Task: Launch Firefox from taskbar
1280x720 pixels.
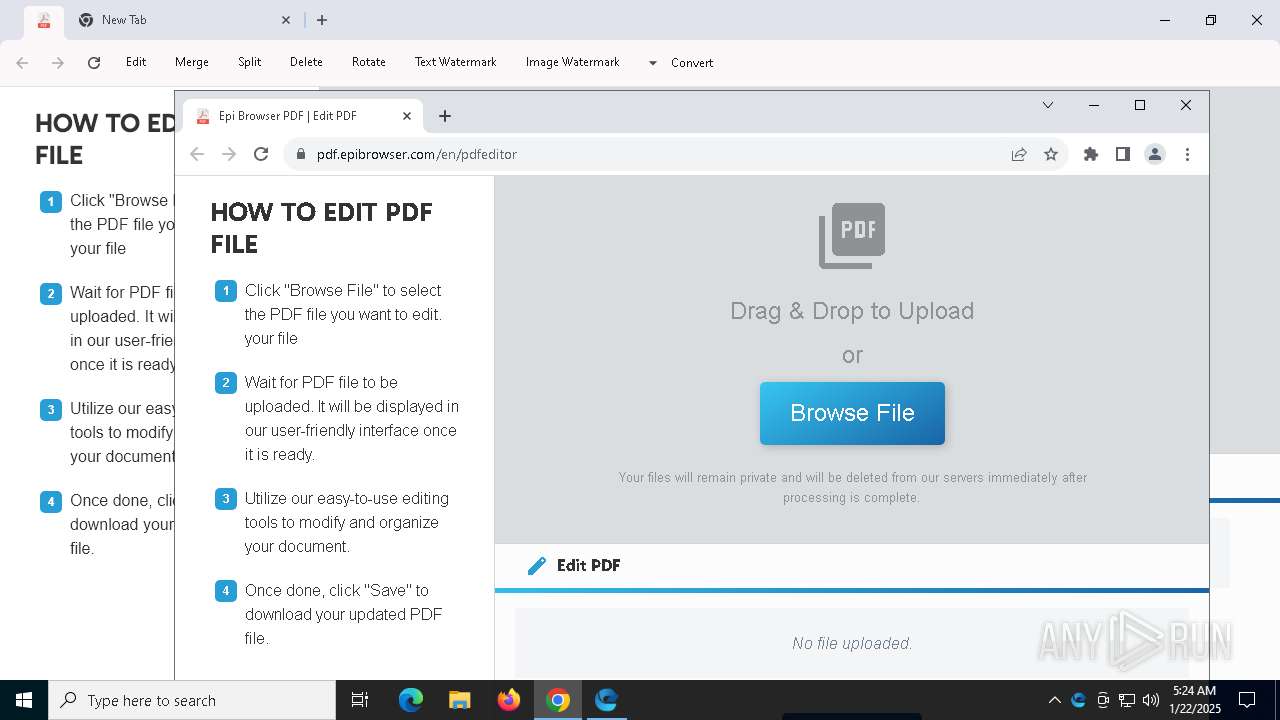Action: (509, 700)
